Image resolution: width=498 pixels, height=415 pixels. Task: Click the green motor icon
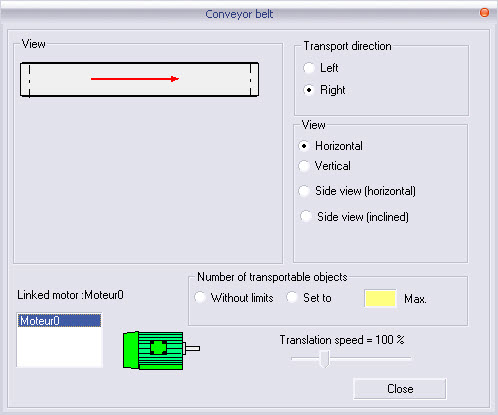pyautogui.click(x=161, y=350)
